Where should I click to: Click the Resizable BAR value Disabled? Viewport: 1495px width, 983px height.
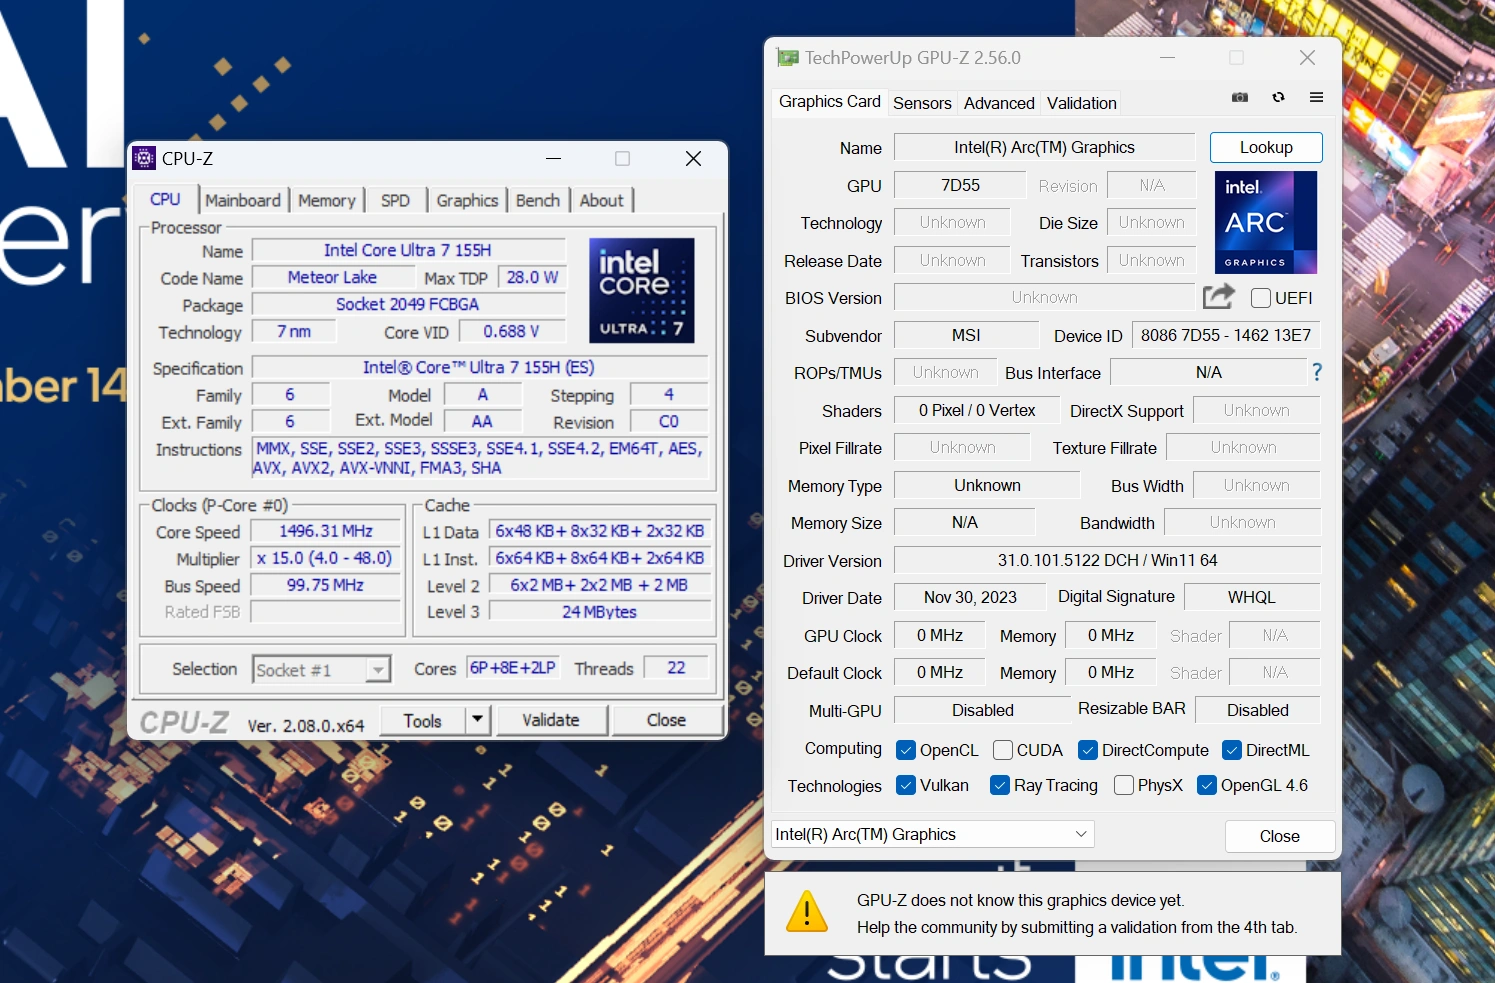pos(1258,710)
